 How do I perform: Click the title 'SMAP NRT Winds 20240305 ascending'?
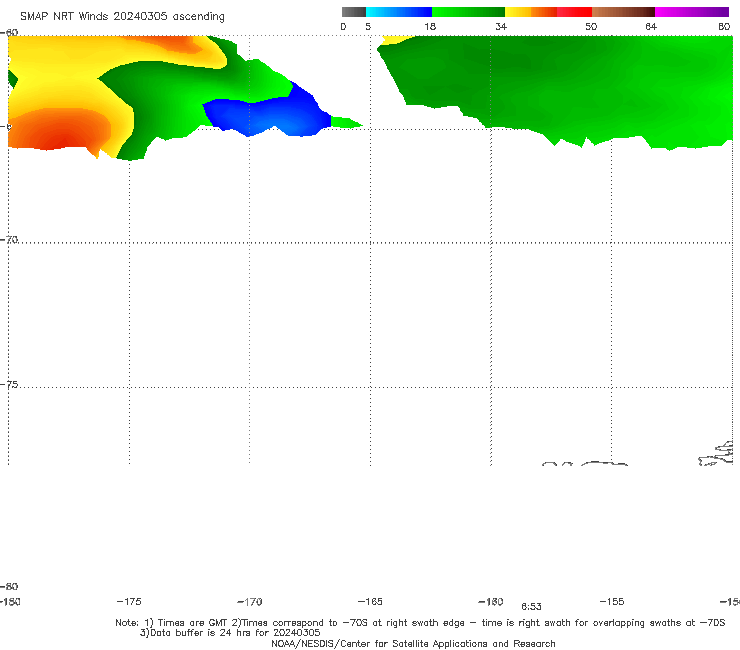tap(122, 16)
